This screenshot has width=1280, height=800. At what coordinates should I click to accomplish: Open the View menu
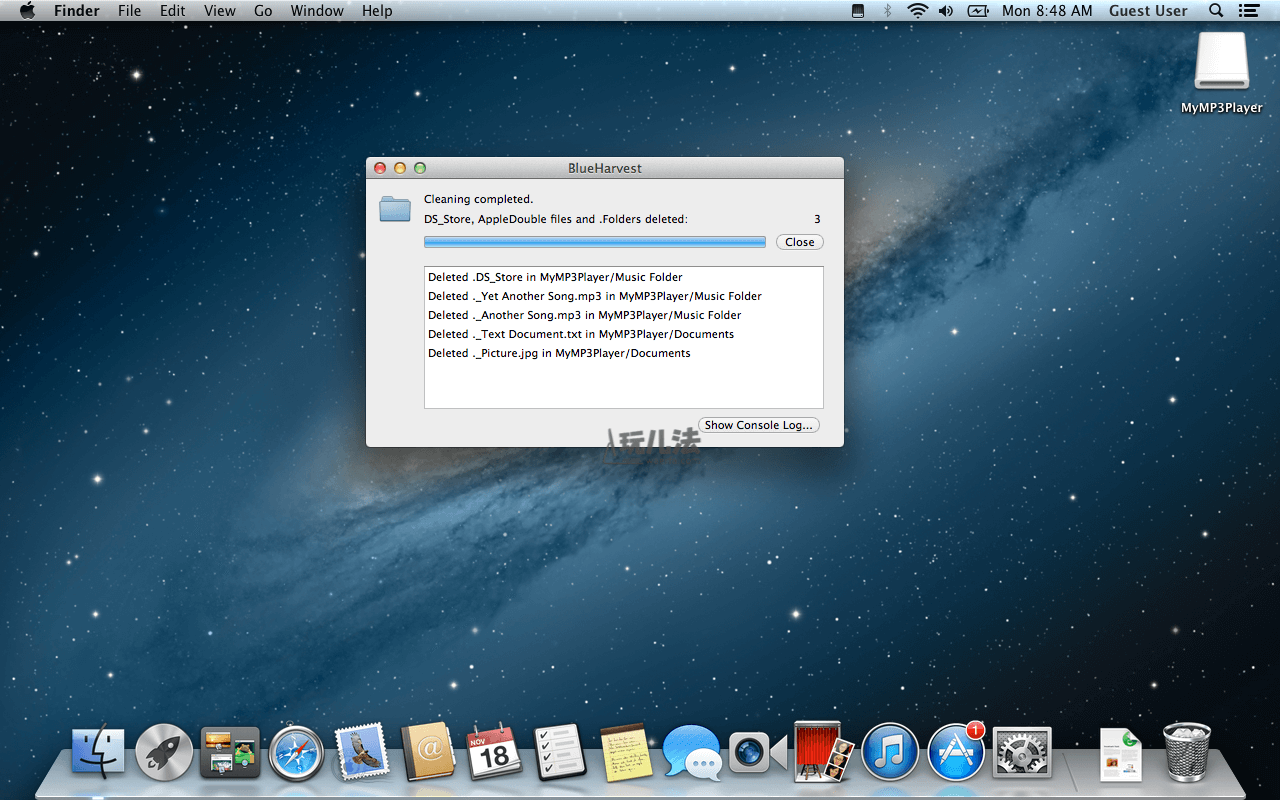pyautogui.click(x=220, y=11)
